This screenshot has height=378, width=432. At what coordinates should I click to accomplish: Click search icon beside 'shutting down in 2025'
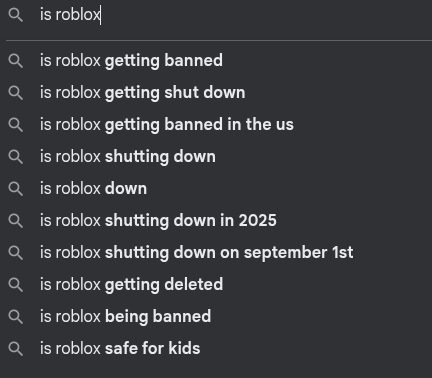click(16, 221)
